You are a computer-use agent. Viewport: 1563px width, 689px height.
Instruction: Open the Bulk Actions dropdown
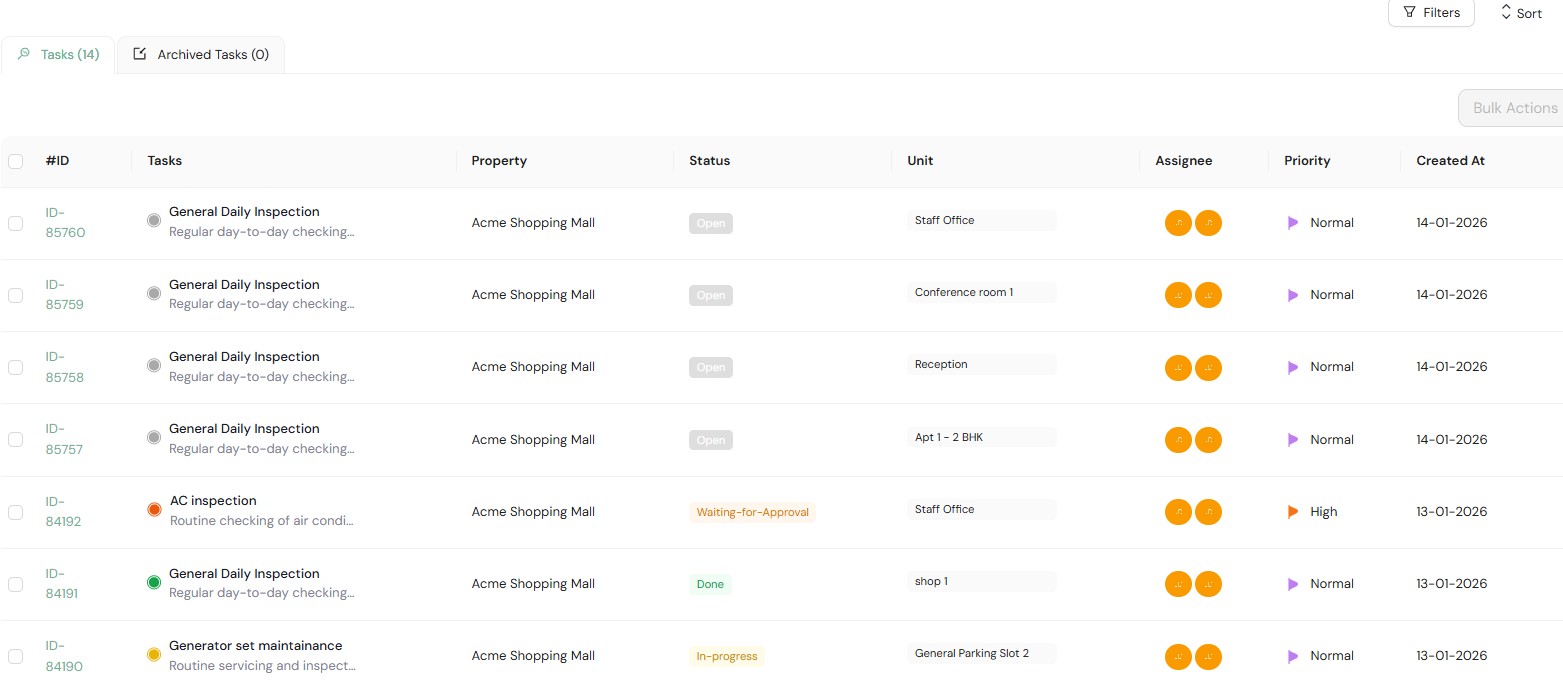point(1511,108)
